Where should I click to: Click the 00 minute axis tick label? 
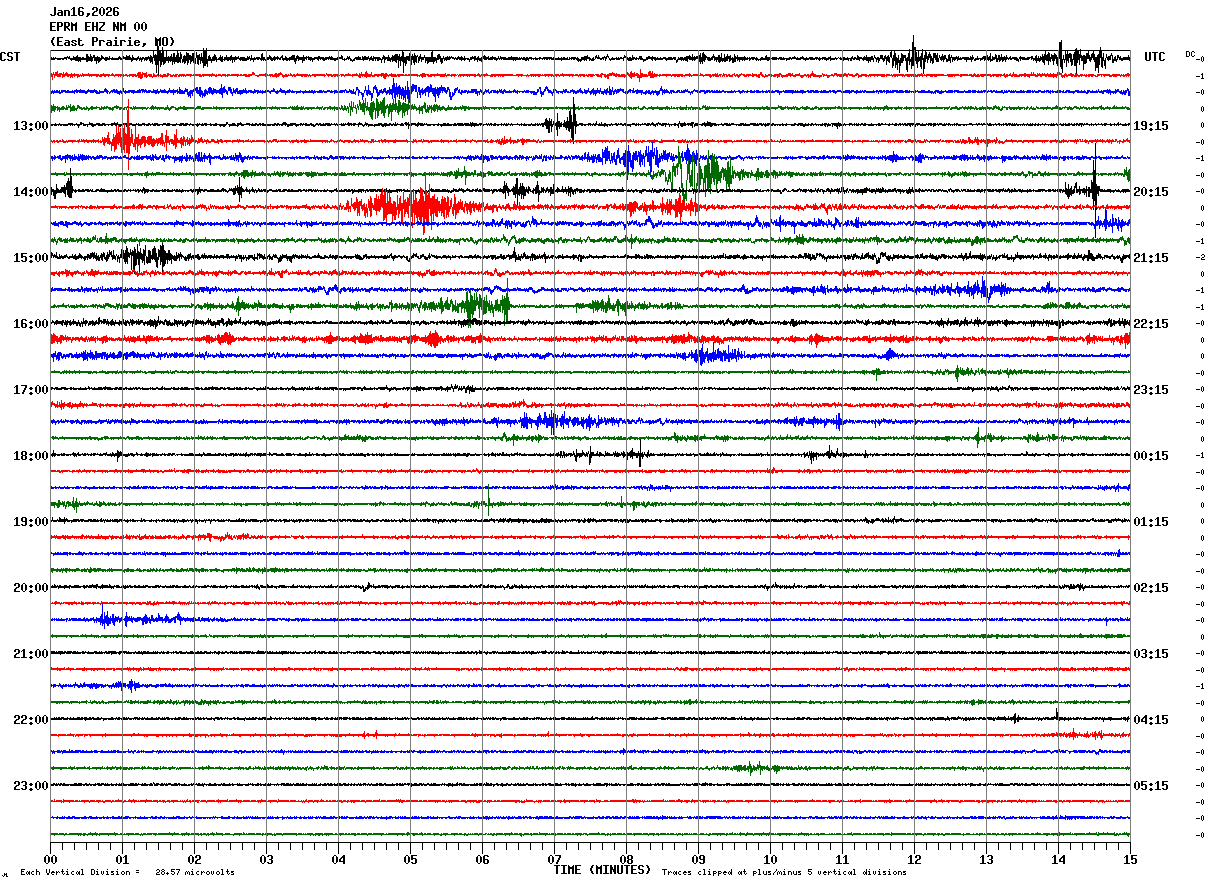tap(51, 859)
